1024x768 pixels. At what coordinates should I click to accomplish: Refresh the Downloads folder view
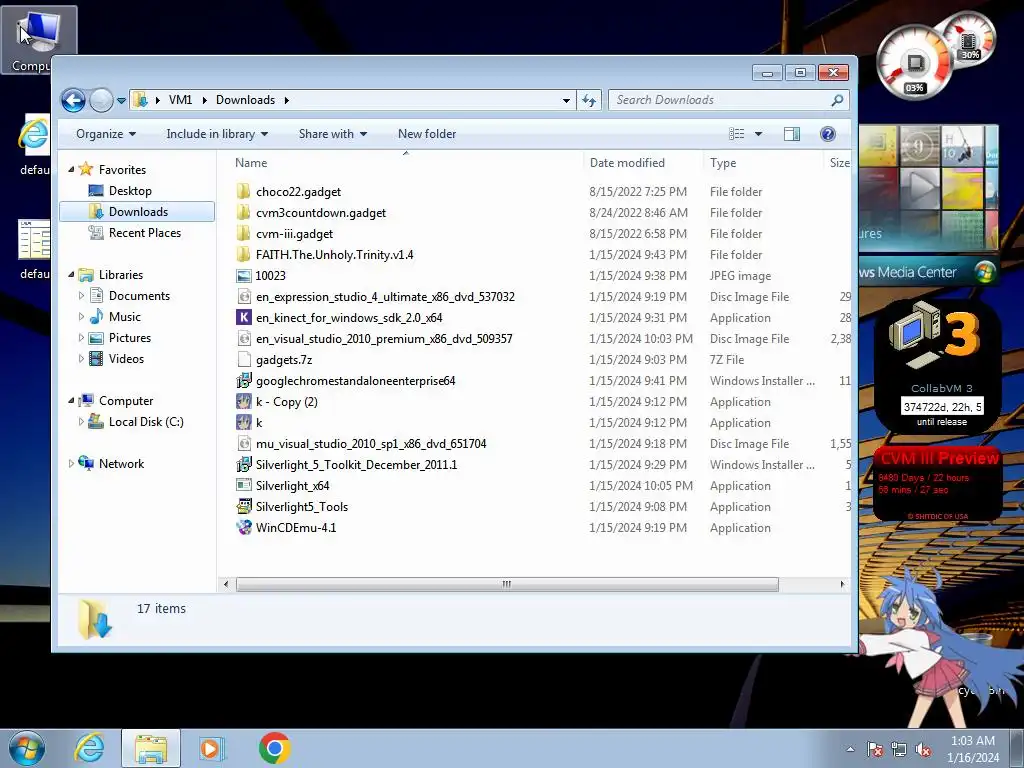tap(589, 100)
